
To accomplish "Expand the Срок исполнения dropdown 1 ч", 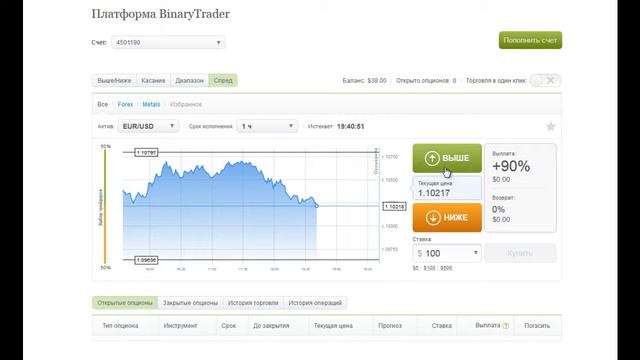I will [x=267, y=126].
